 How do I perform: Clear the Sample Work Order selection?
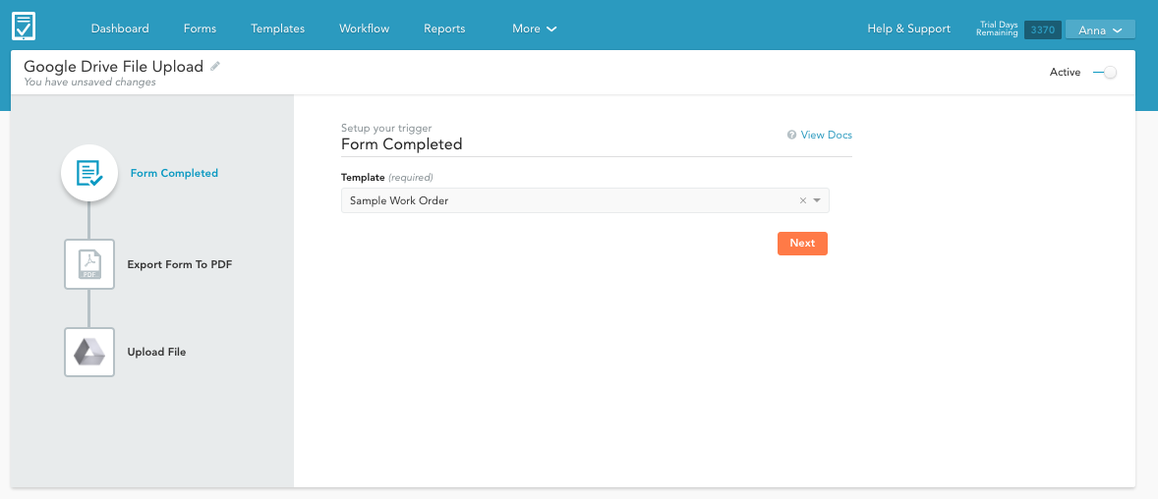tap(803, 201)
